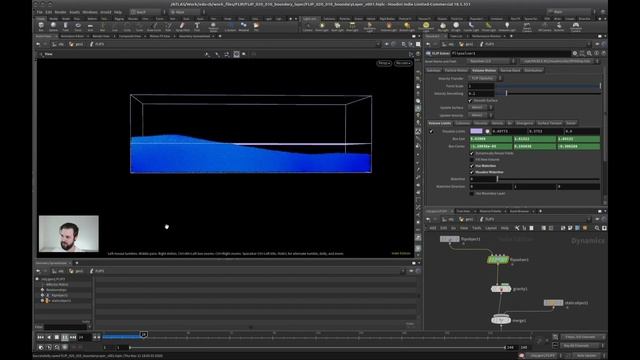Jump to first frame
The height and width of the screenshot is (360, 640).
[40, 337]
